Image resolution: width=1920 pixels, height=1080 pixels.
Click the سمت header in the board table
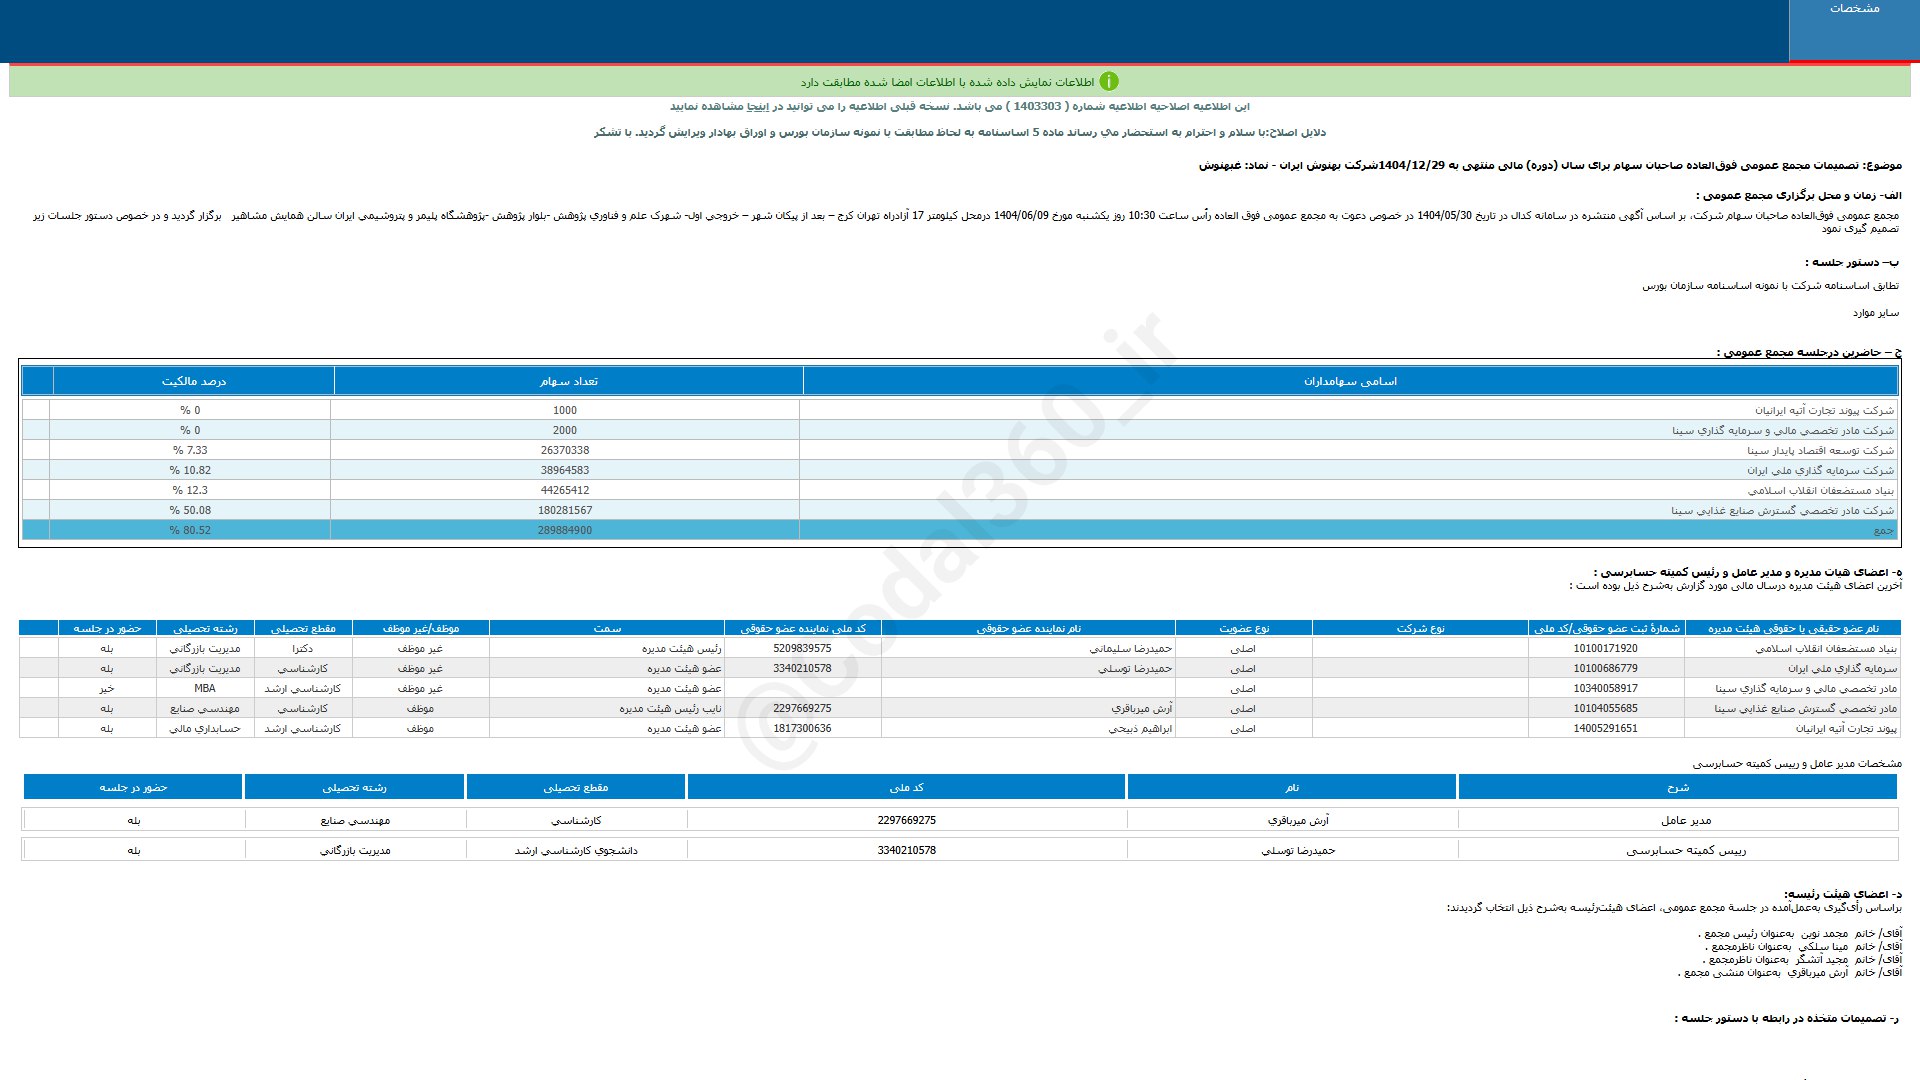click(x=607, y=628)
